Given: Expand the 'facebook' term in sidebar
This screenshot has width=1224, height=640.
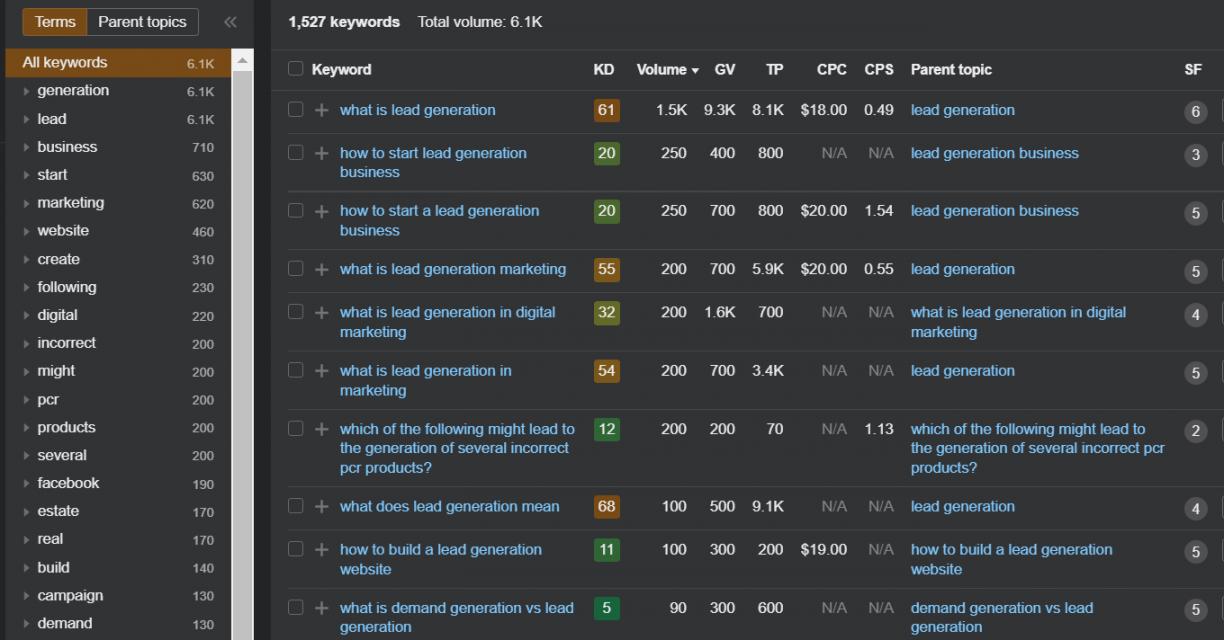Looking at the screenshot, I should pyautogui.click(x=27, y=483).
